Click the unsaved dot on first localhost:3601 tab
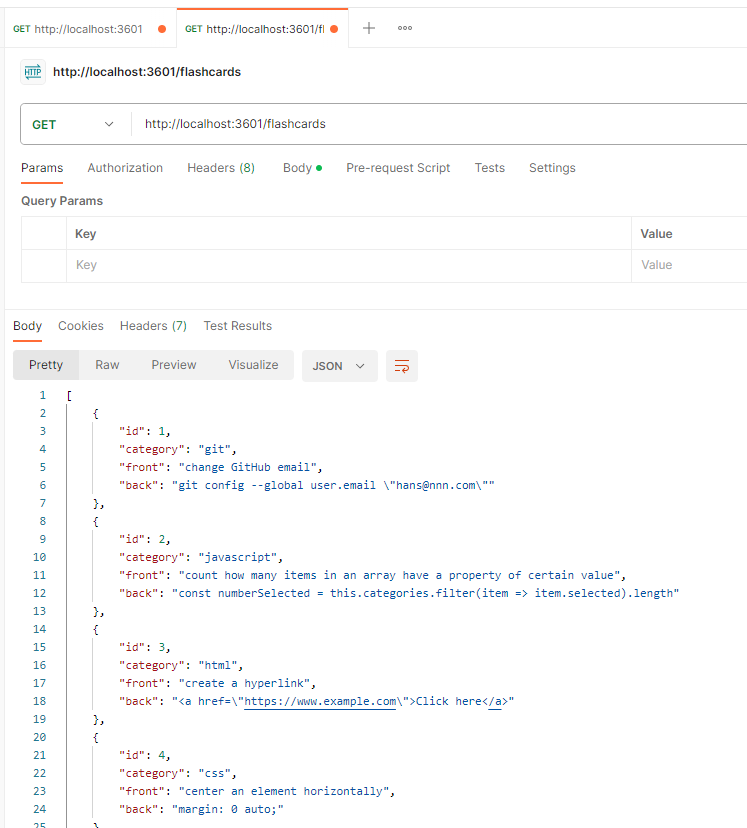 [x=162, y=29]
